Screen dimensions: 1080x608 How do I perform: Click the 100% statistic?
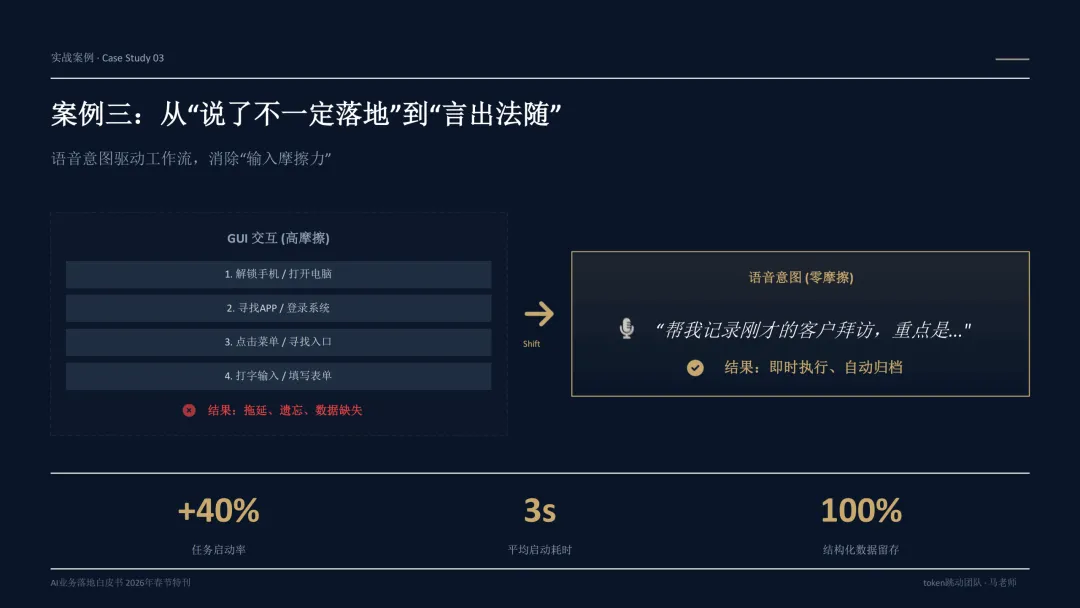tap(861, 511)
